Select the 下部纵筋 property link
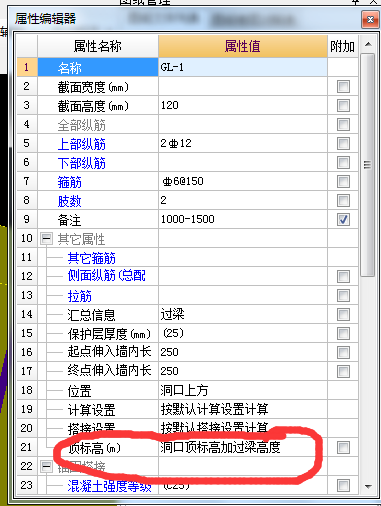This screenshot has width=381, height=506. pos(82,163)
